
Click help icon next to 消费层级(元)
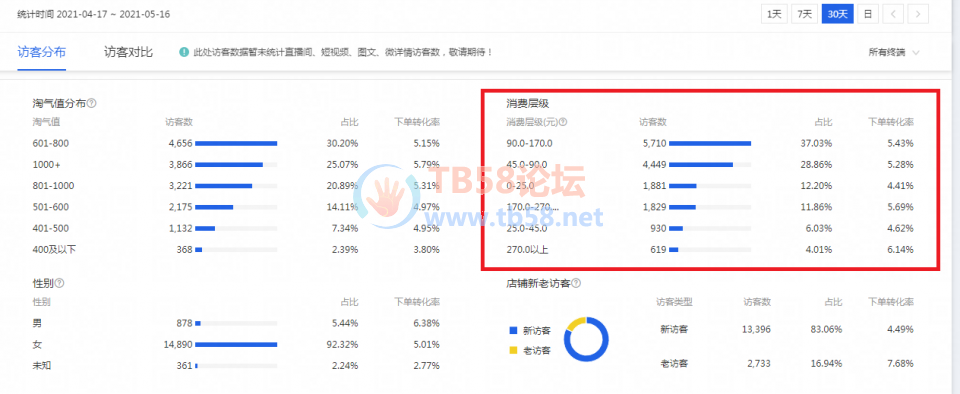tap(563, 122)
